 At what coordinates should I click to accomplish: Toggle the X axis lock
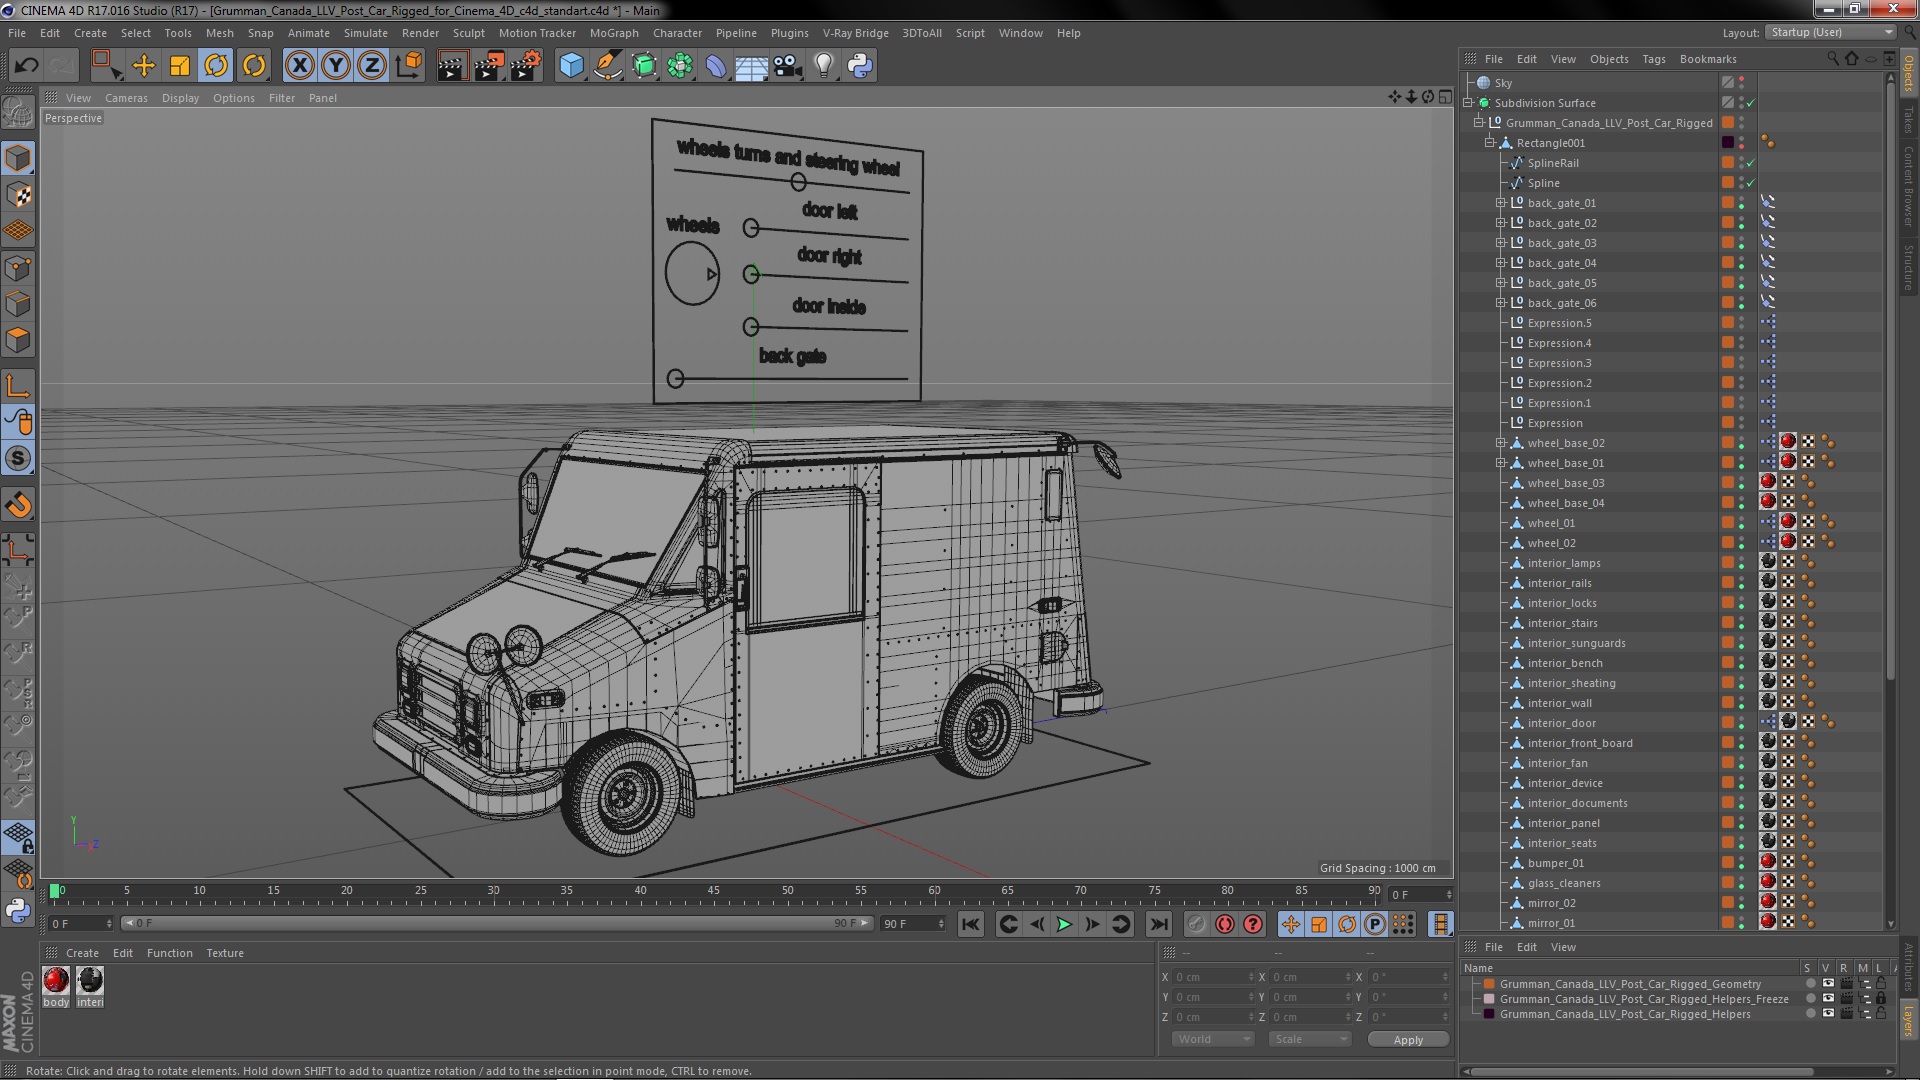pyautogui.click(x=299, y=66)
